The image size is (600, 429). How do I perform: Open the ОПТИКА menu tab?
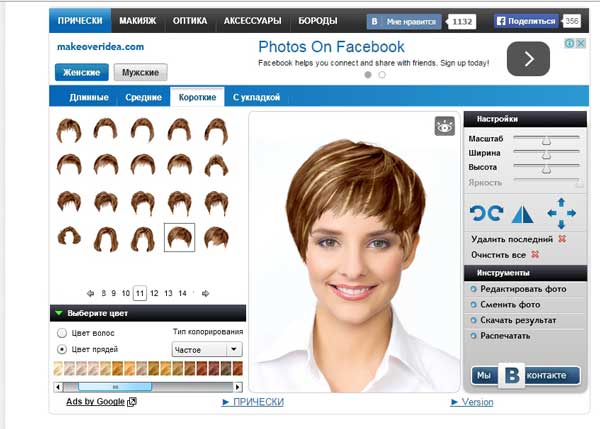[190, 20]
